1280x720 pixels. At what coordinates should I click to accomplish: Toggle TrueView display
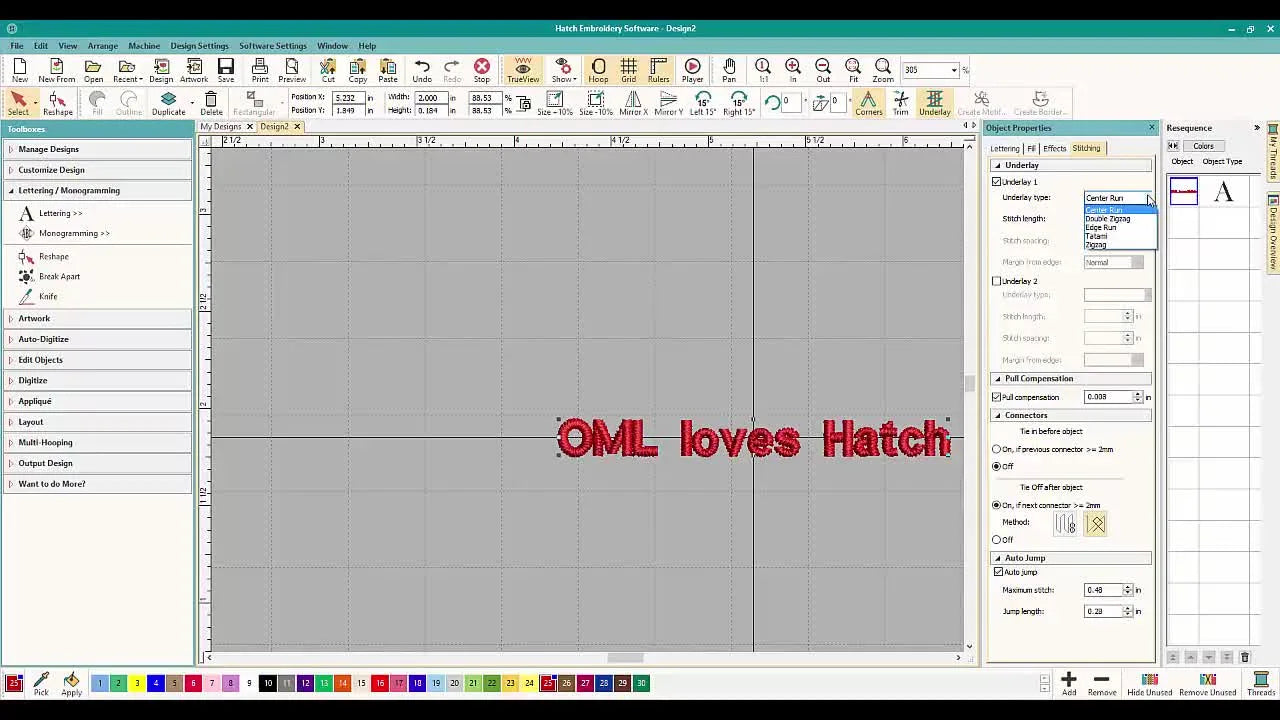(x=523, y=70)
